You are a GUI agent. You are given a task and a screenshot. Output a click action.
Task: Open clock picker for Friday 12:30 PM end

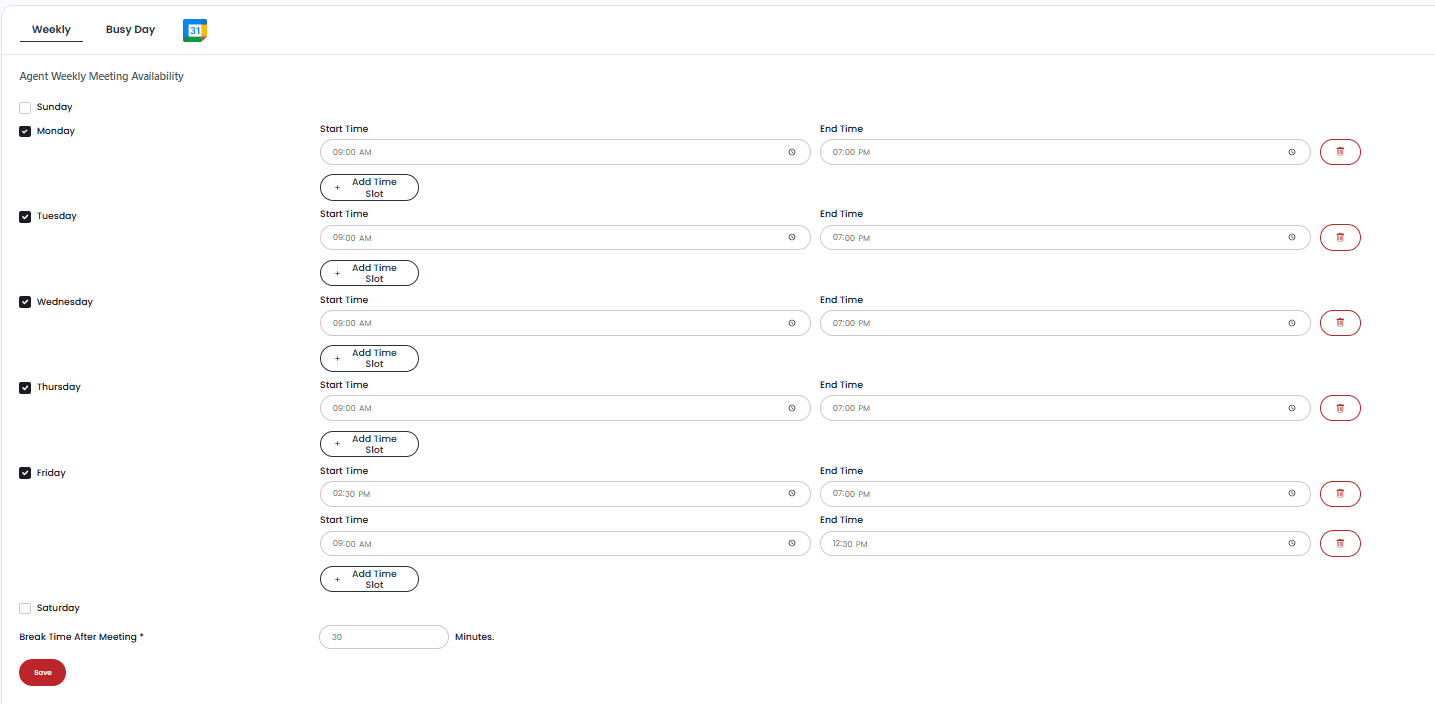1291,544
